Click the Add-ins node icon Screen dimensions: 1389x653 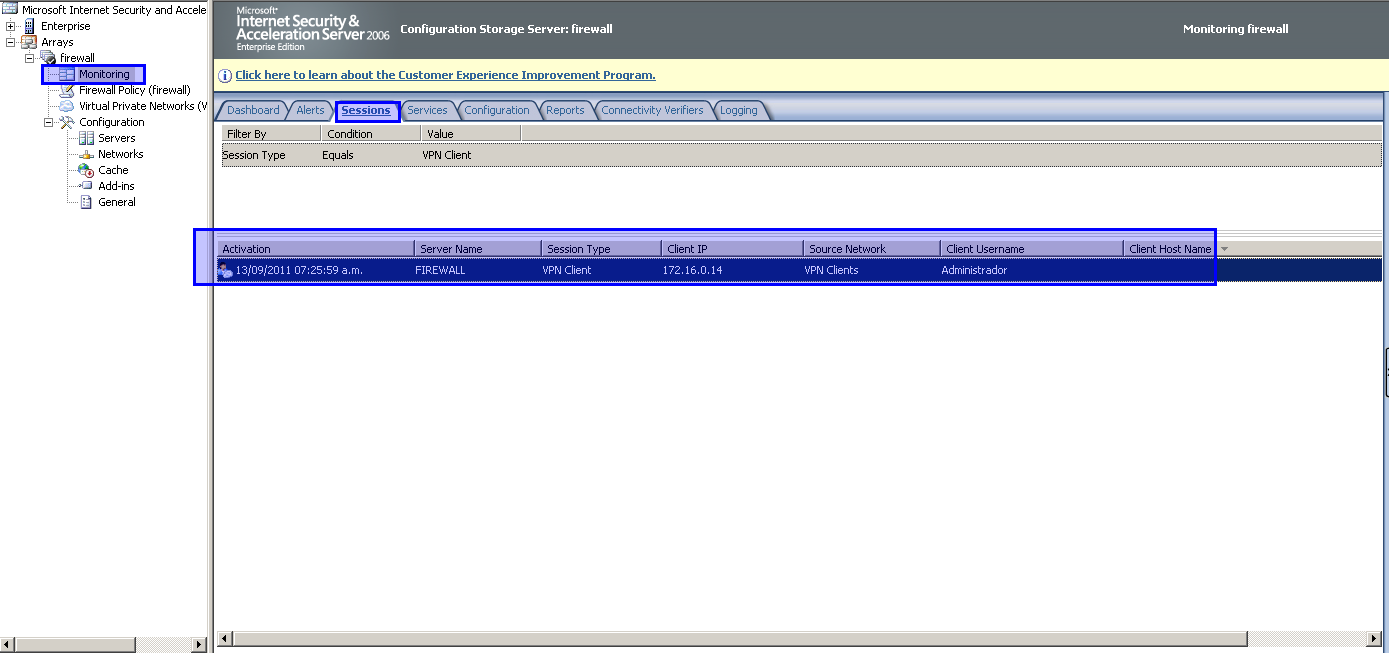coord(86,186)
